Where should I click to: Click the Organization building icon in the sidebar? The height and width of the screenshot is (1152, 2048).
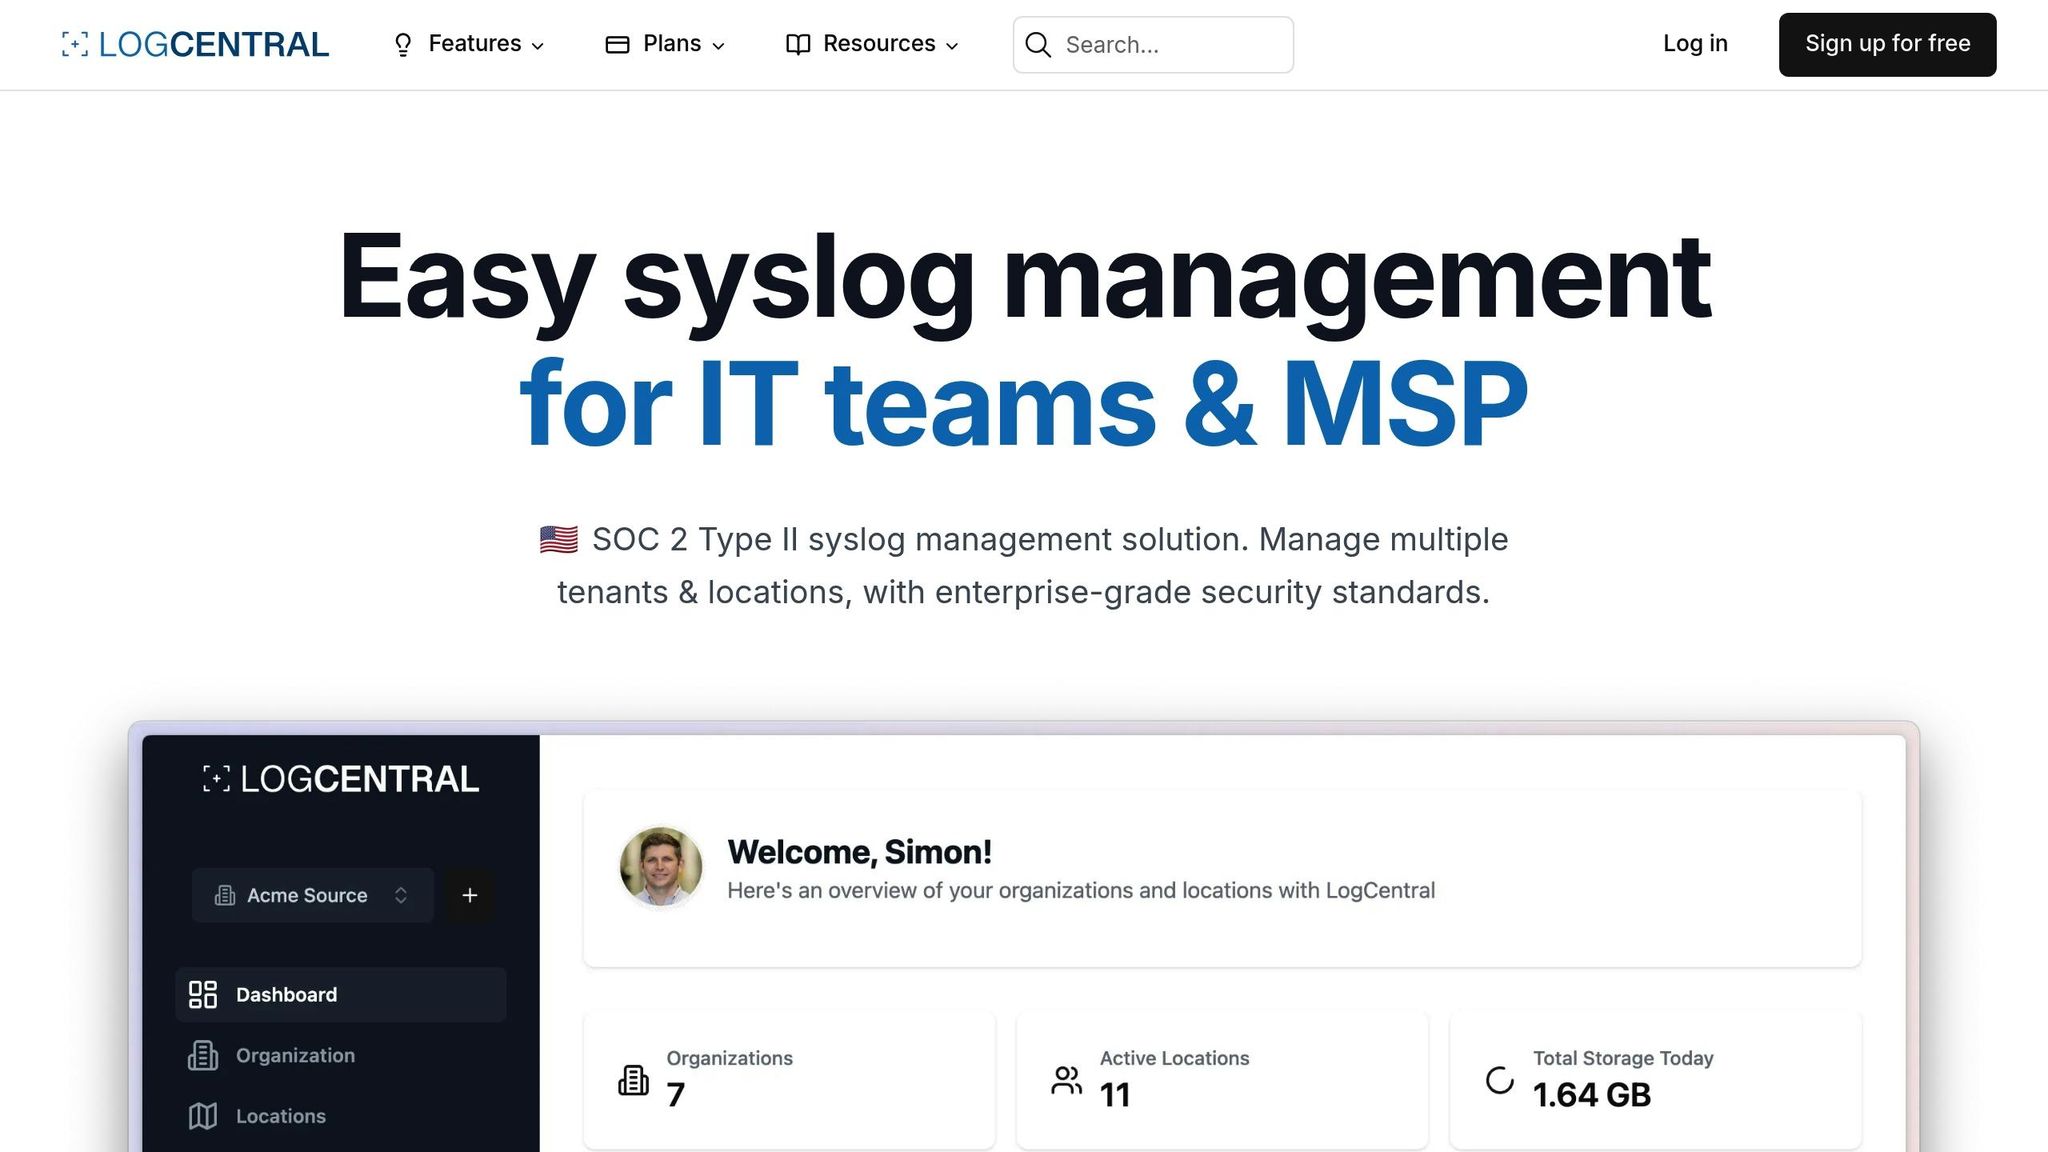[203, 1055]
